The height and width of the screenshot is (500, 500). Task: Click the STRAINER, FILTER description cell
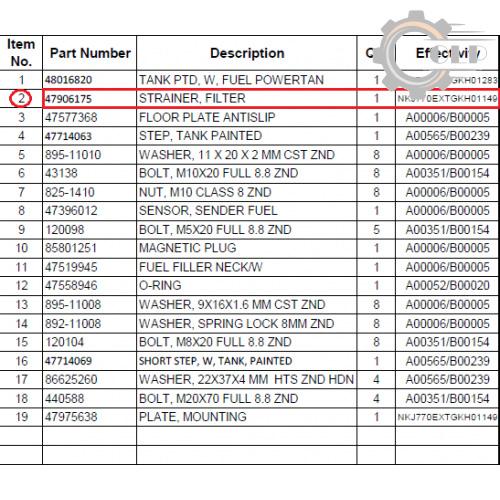coord(246,99)
